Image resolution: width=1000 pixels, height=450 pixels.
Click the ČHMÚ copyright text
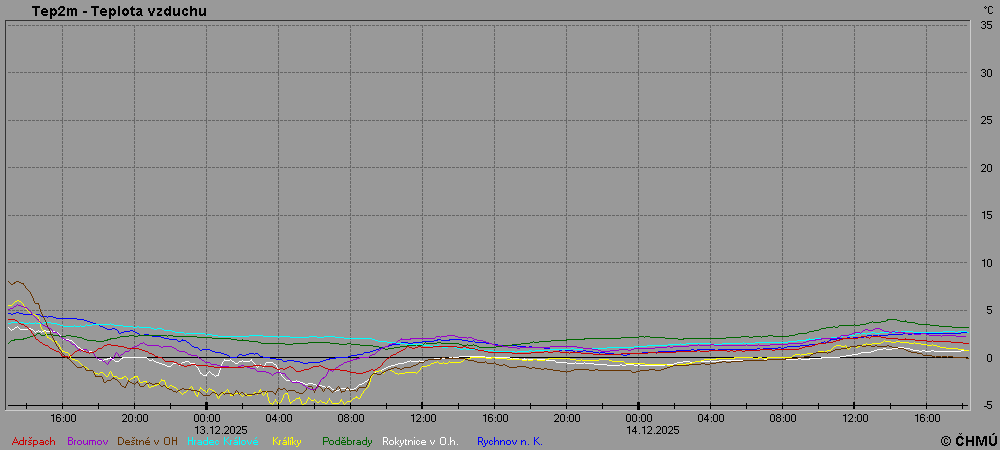(968, 441)
